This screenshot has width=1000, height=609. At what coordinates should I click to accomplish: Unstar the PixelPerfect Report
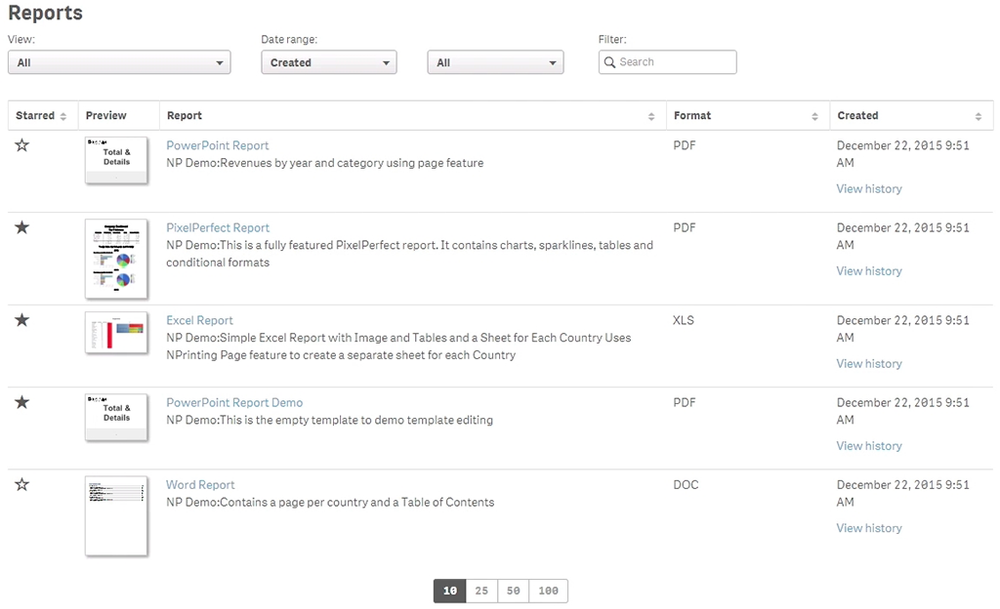[21, 227]
